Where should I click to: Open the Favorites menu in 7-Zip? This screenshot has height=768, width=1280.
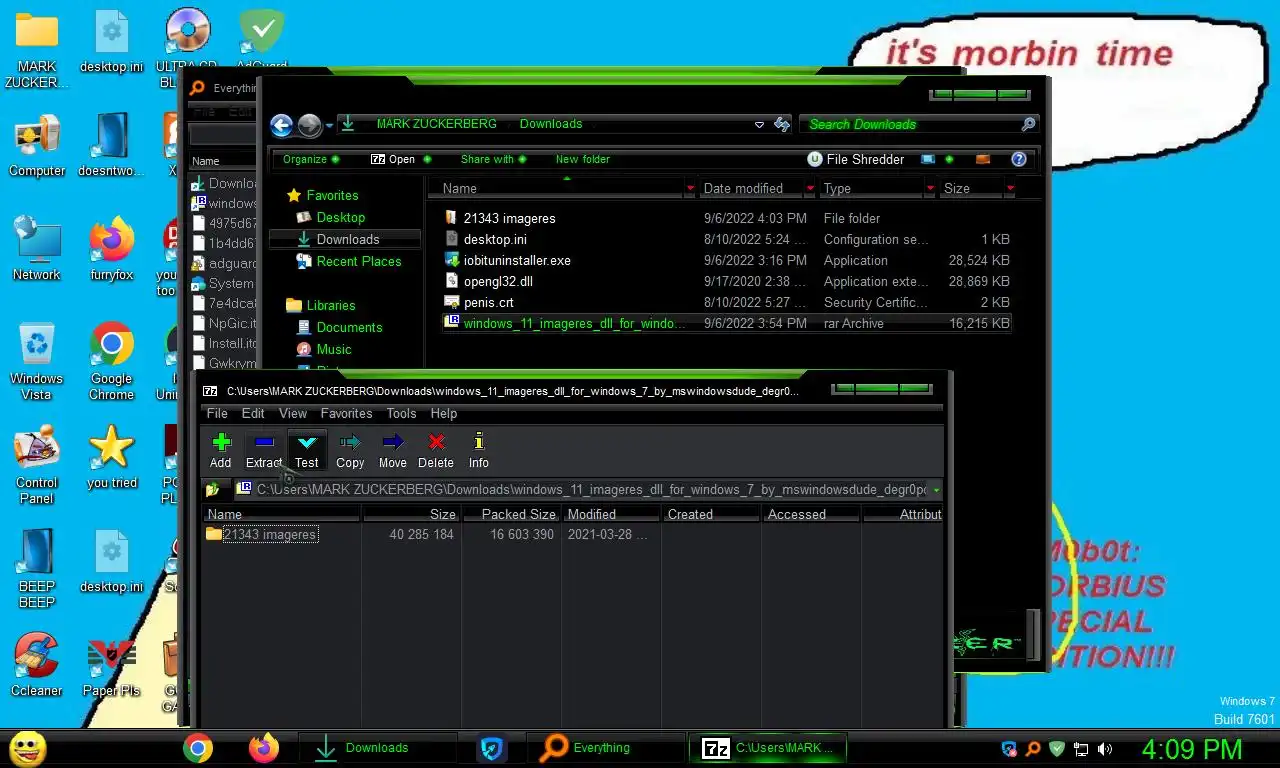[346, 413]
